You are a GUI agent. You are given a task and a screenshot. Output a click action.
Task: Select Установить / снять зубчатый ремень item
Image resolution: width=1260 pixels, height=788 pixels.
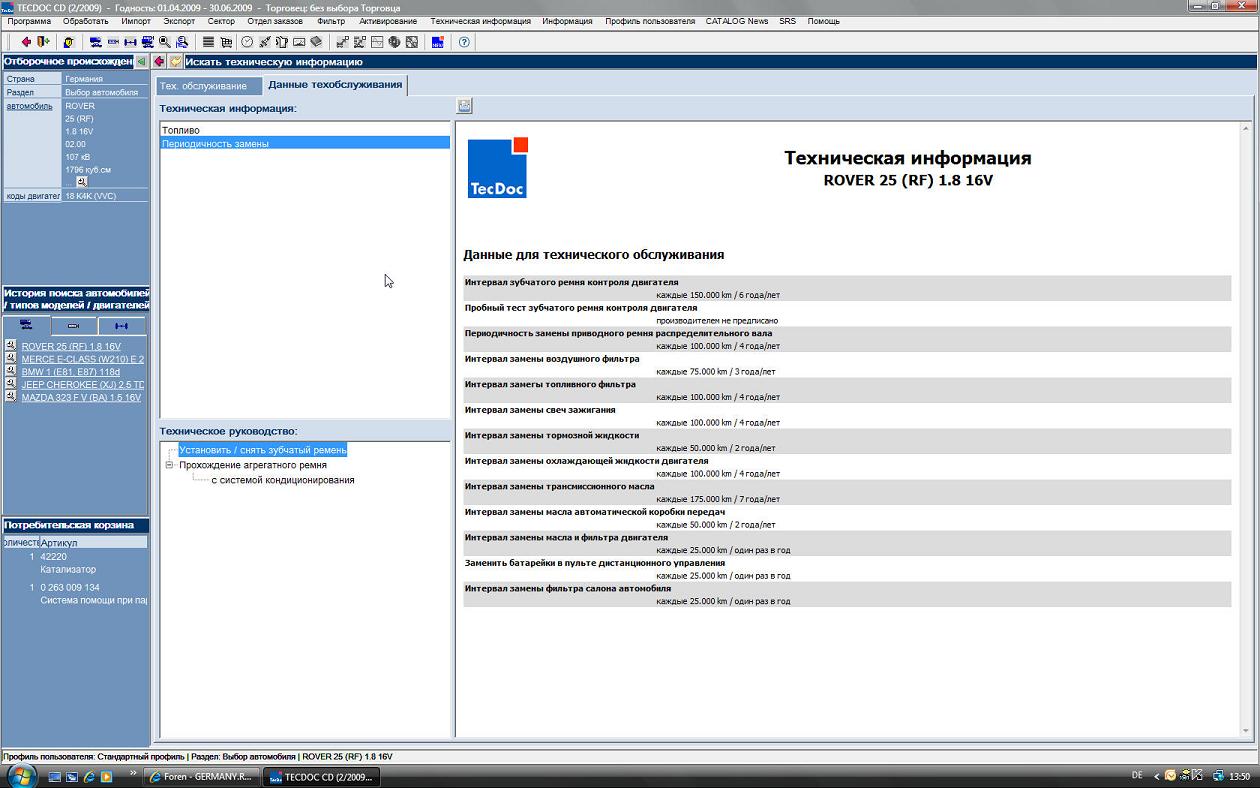coord(262,450)
